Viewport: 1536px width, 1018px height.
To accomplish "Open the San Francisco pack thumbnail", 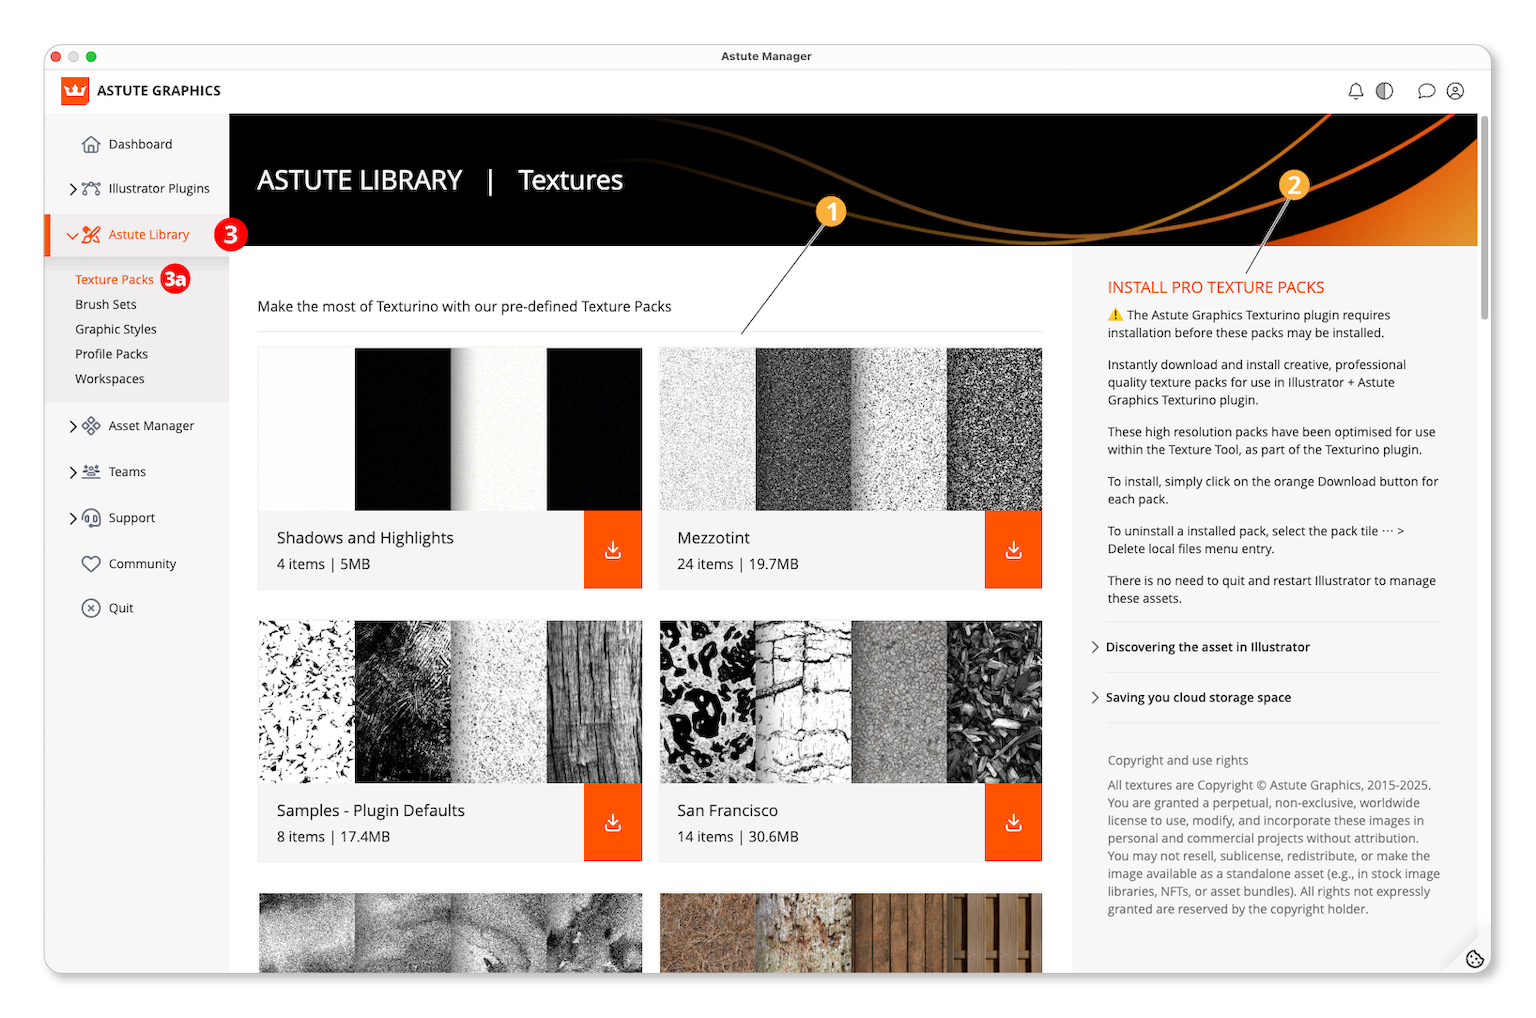I will pyautogui.click(x=850, y=701).
